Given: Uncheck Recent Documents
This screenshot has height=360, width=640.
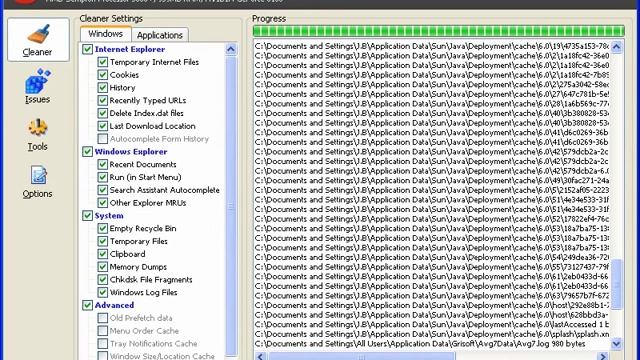Looking at the screenshot, I should [x=102, y=164].
